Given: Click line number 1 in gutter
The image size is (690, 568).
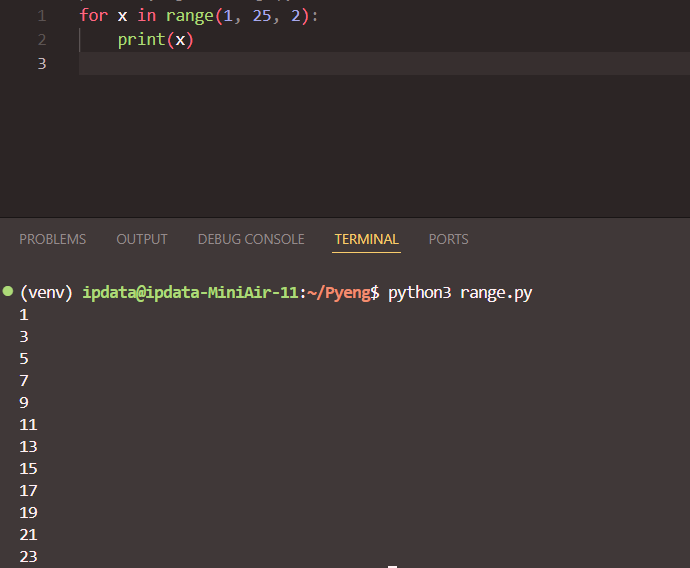Looking at the screenshot, I should click(42, 16).
